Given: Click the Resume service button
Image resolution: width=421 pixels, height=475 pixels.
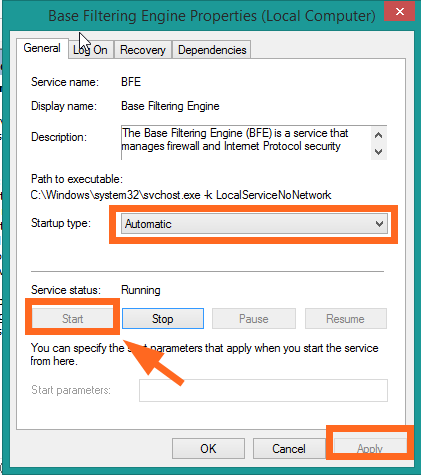Looking at the screenshot, I should (x=346, y=319).
